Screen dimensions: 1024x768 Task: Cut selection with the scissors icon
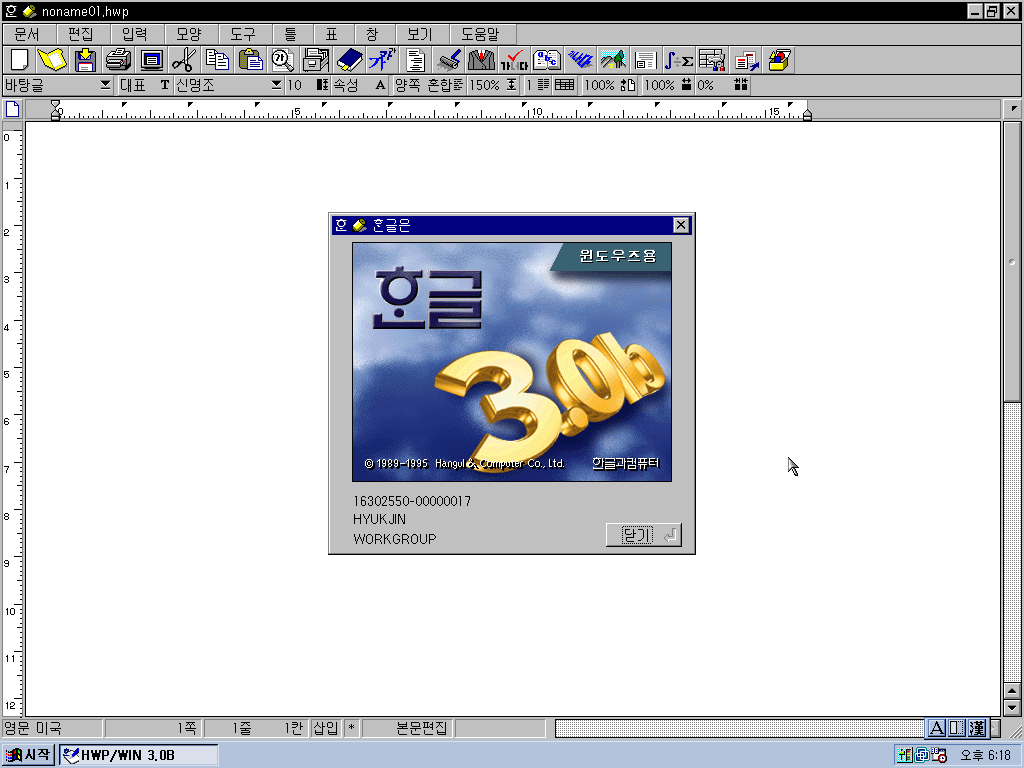point(184,60)
